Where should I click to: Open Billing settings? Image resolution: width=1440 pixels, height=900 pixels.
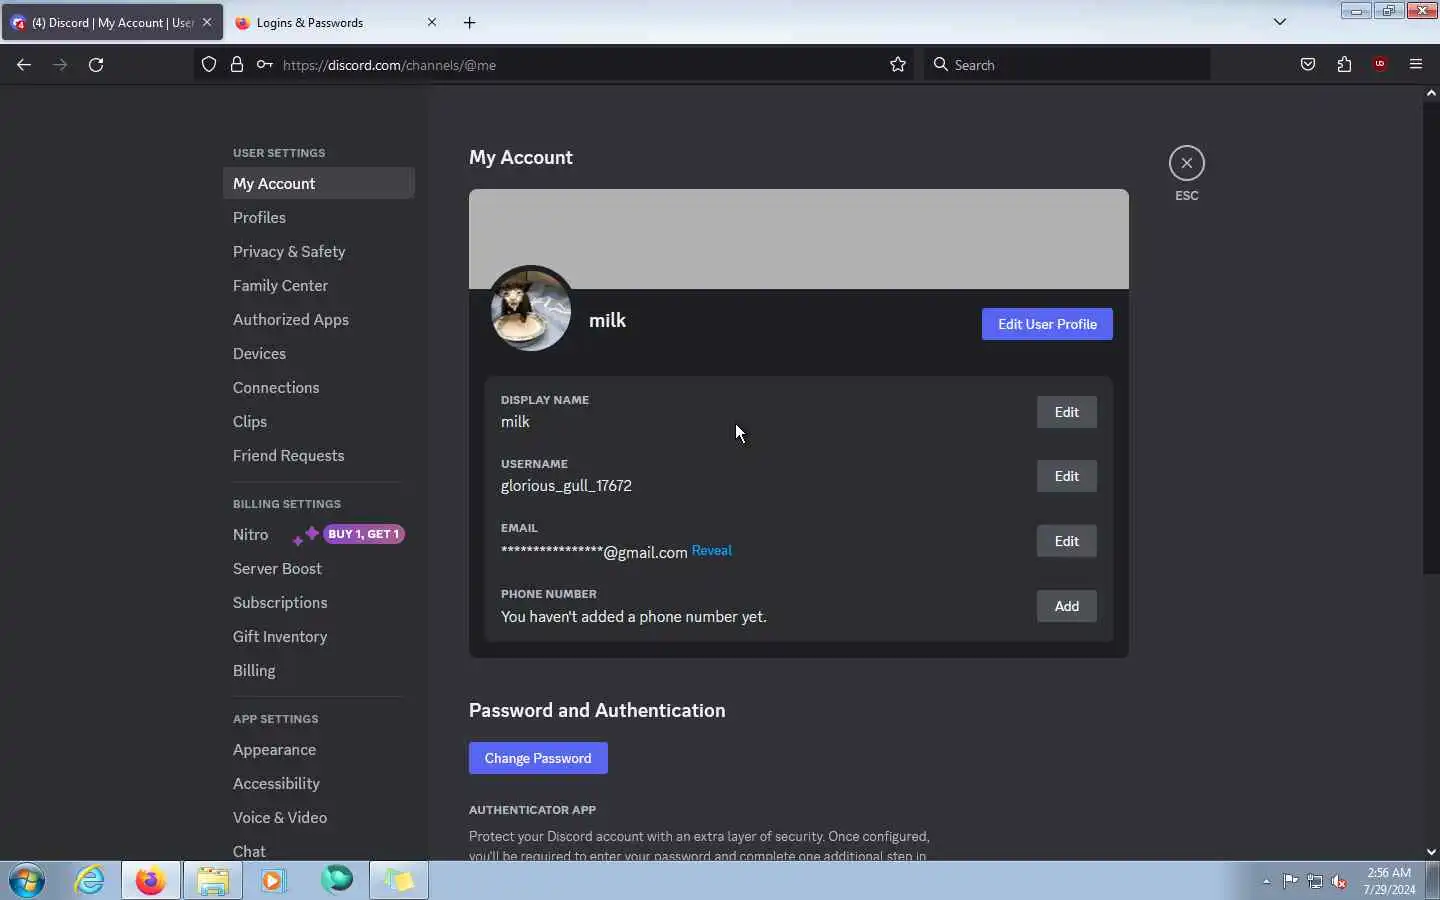[318, 670]
